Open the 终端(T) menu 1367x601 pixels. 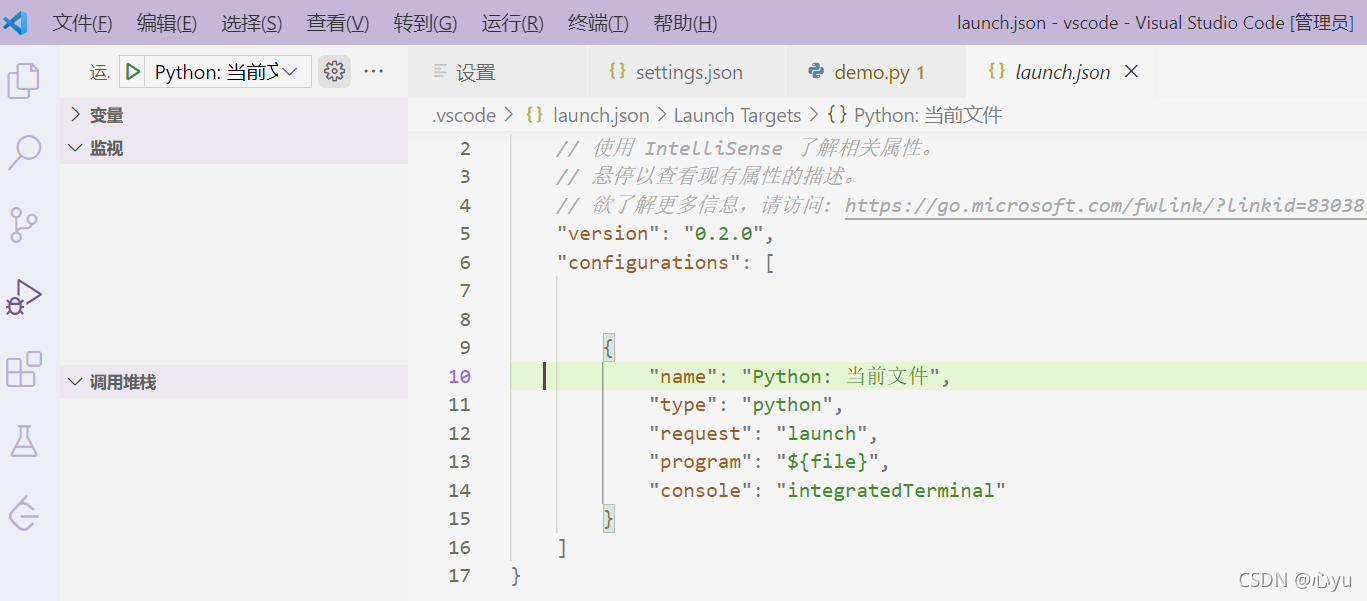click(598, 23)
